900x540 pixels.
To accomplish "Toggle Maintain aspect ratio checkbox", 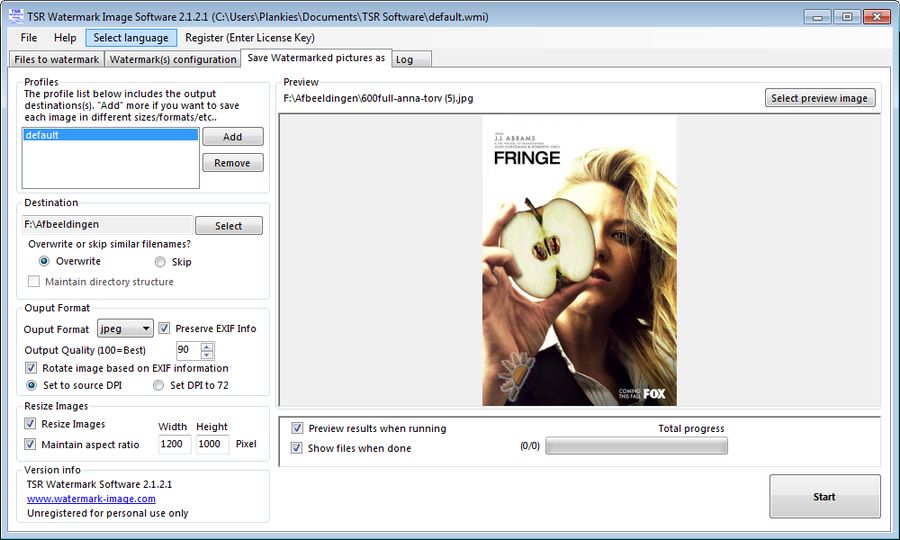I will [x=30, y=444].
